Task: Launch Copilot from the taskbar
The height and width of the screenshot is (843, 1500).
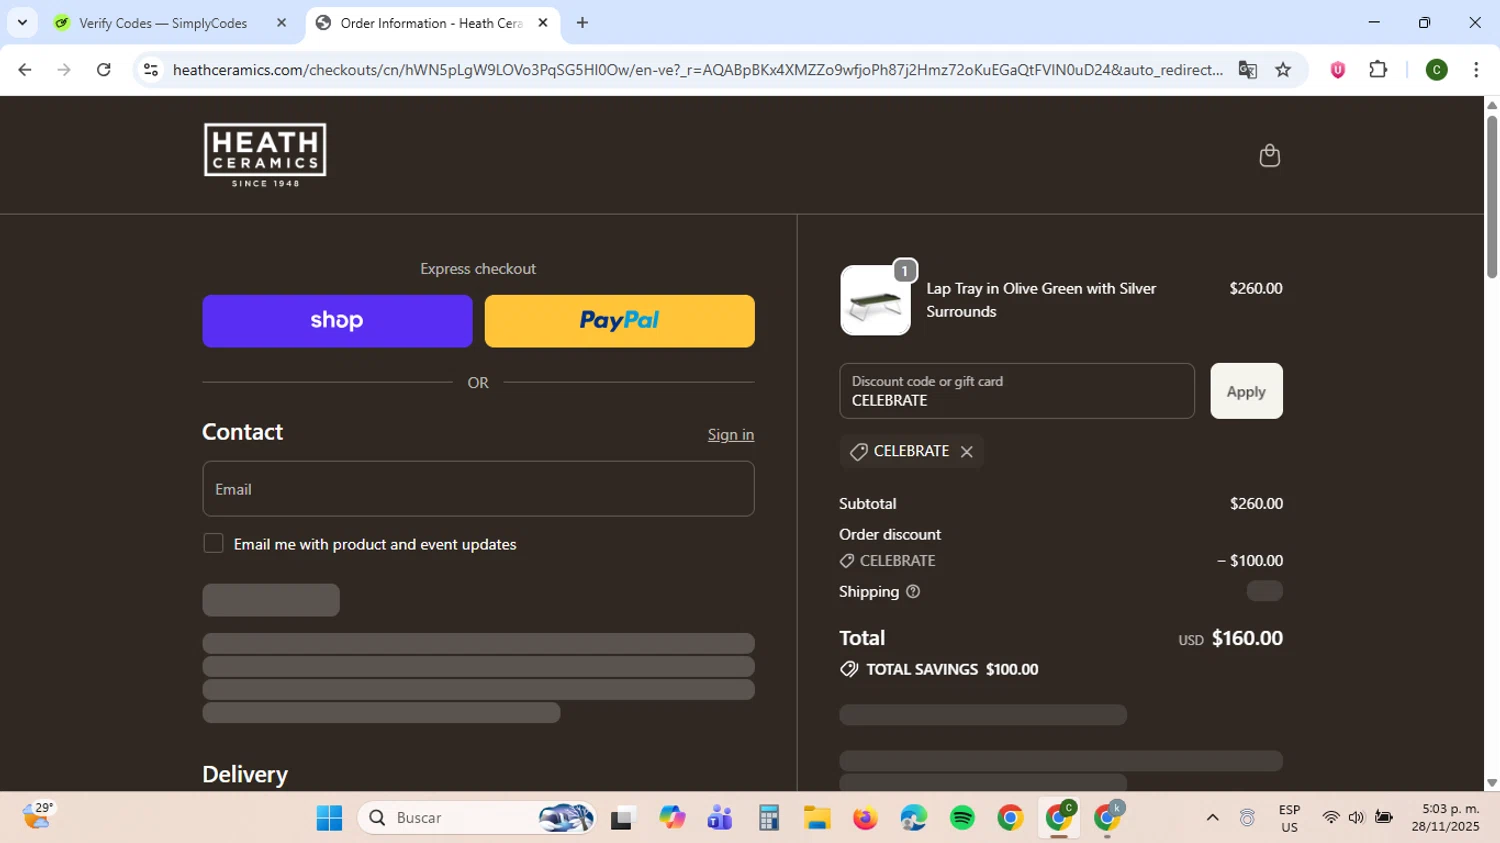Action: 672,818
